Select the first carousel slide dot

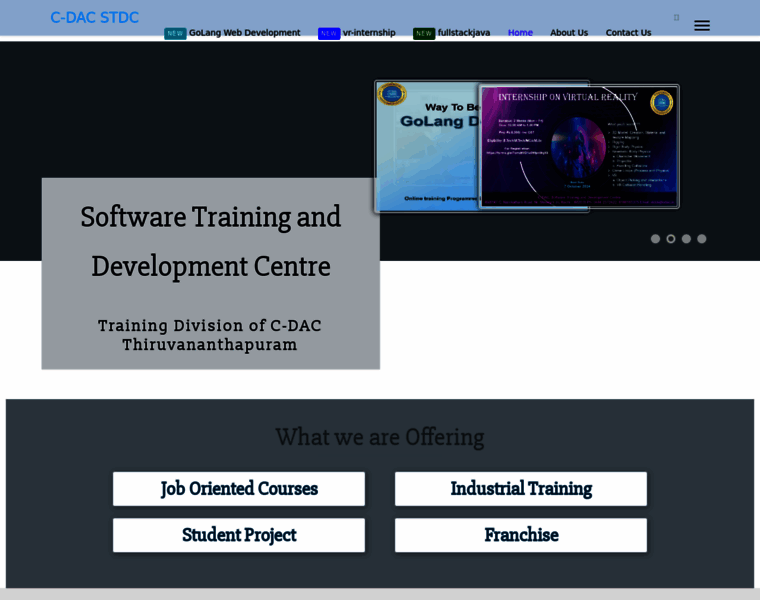pos(655,239)
